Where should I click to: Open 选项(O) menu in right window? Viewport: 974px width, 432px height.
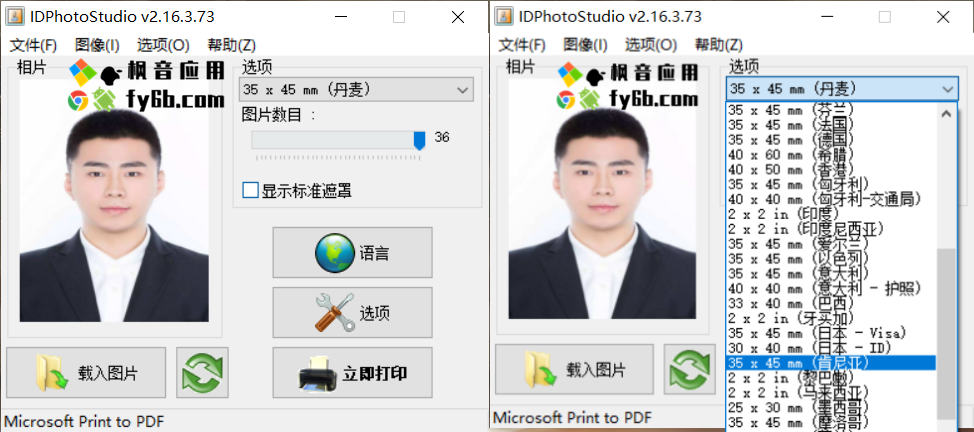coord(651,45)
